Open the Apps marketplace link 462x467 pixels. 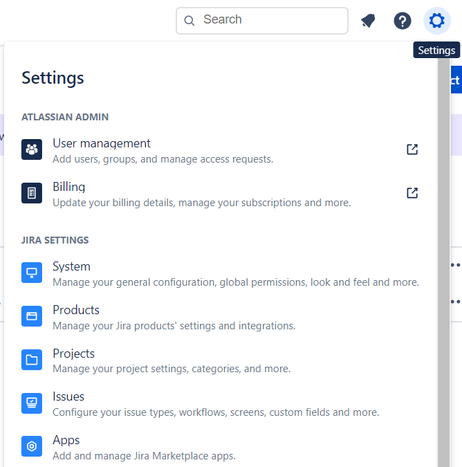point(220,447)
